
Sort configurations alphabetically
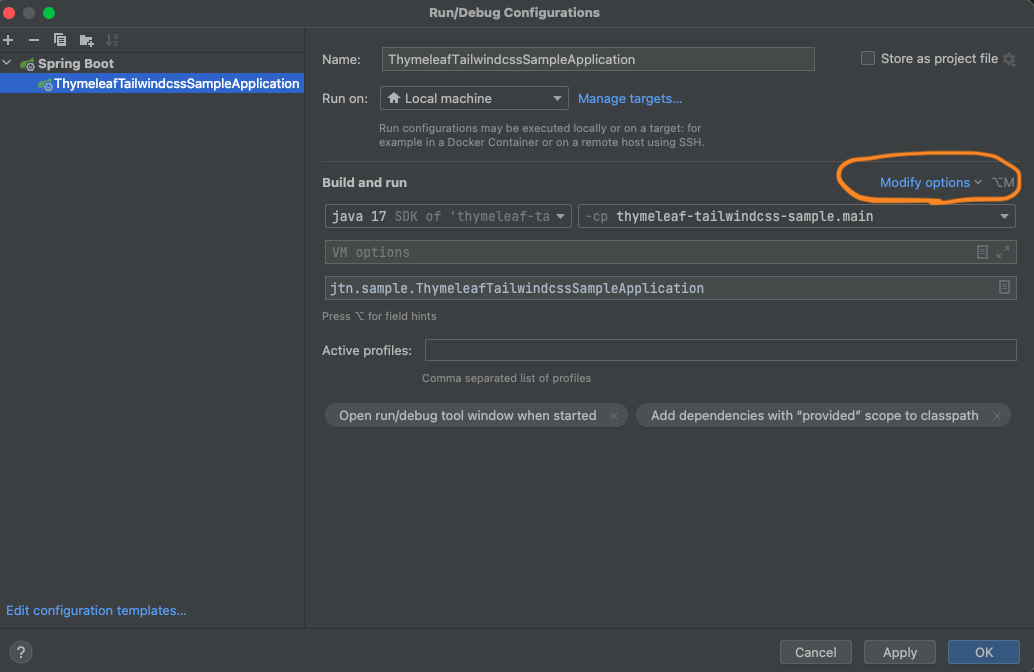(x=112, y=40)
